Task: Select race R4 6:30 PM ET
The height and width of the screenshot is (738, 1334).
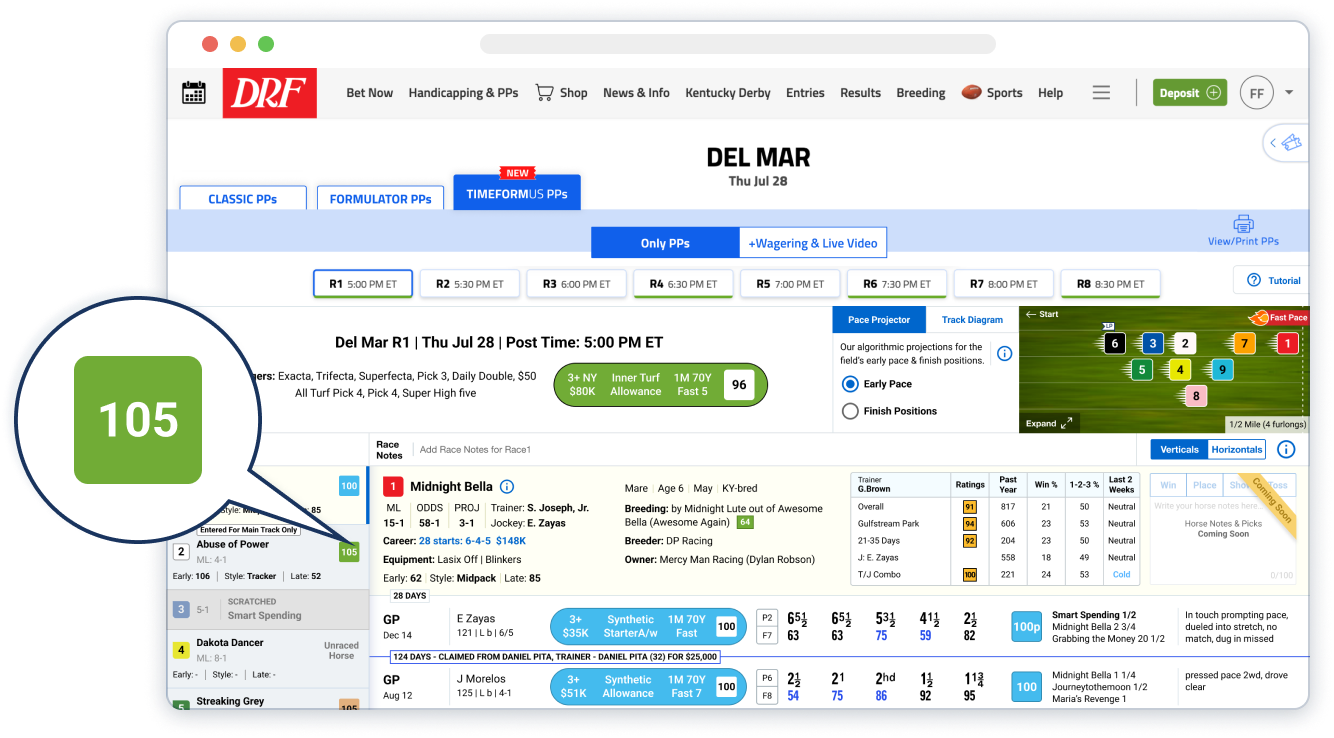Action: [683, 284]
